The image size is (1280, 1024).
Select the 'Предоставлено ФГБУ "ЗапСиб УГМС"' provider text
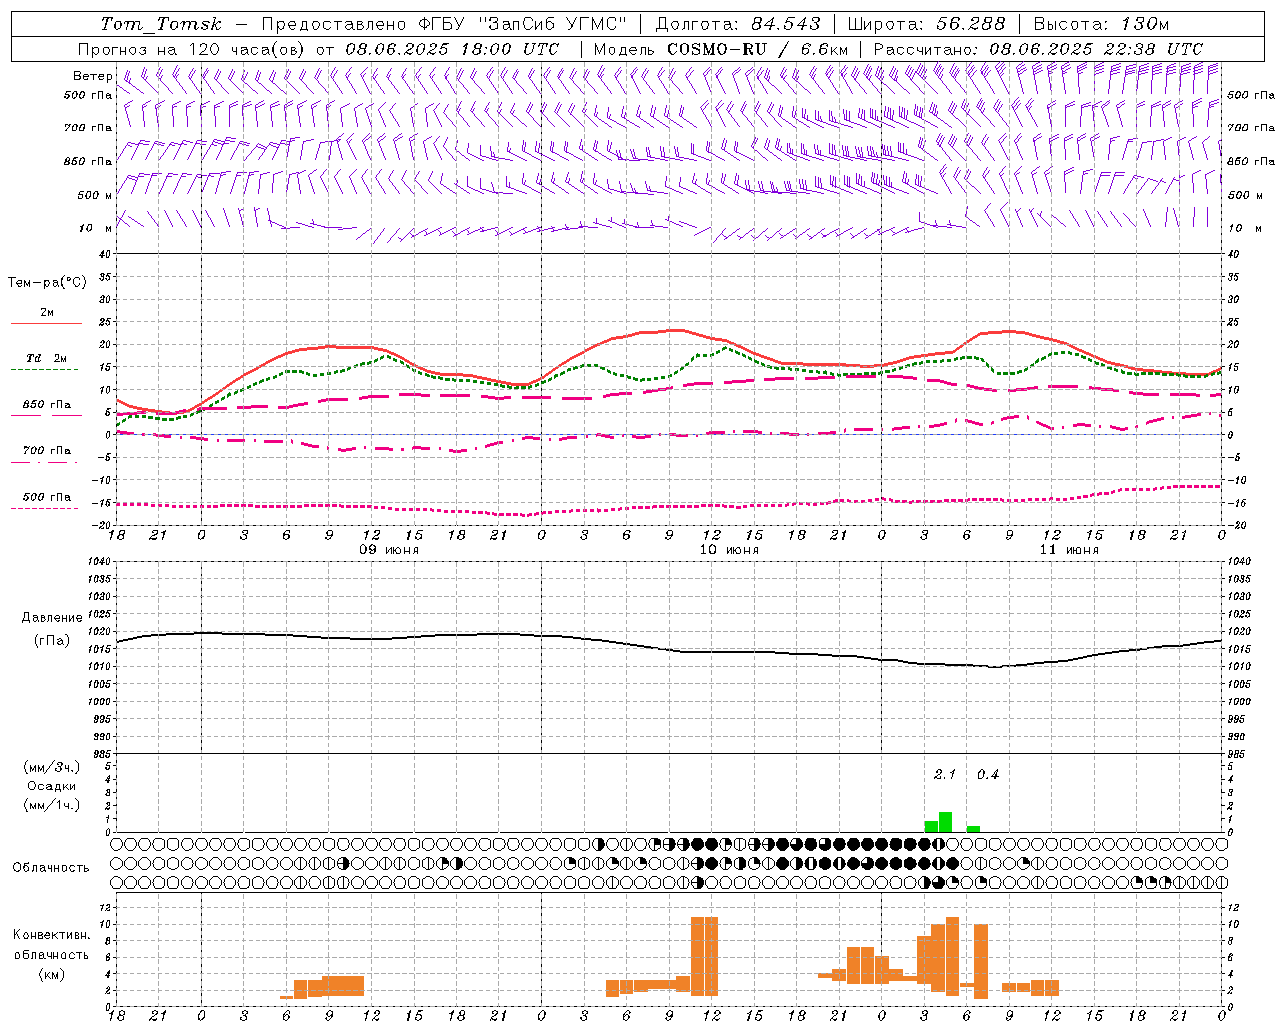pos(444,24)
